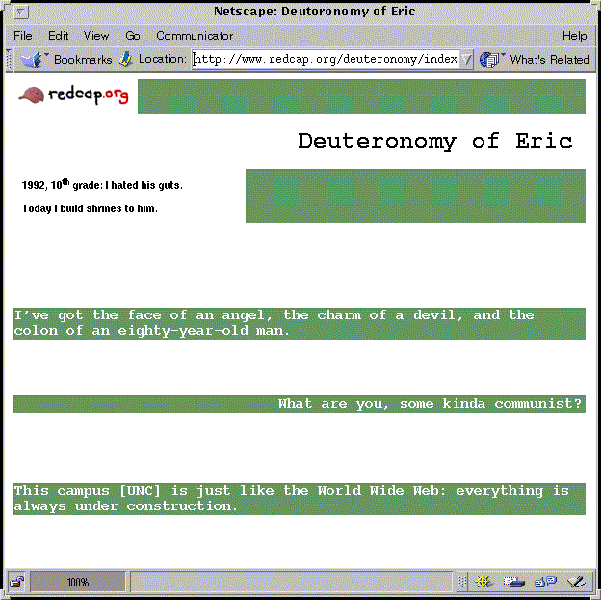This screenshot has width=601, height=600.
Task: Click the page proxy icon beside Location
Action: [126, 60]
